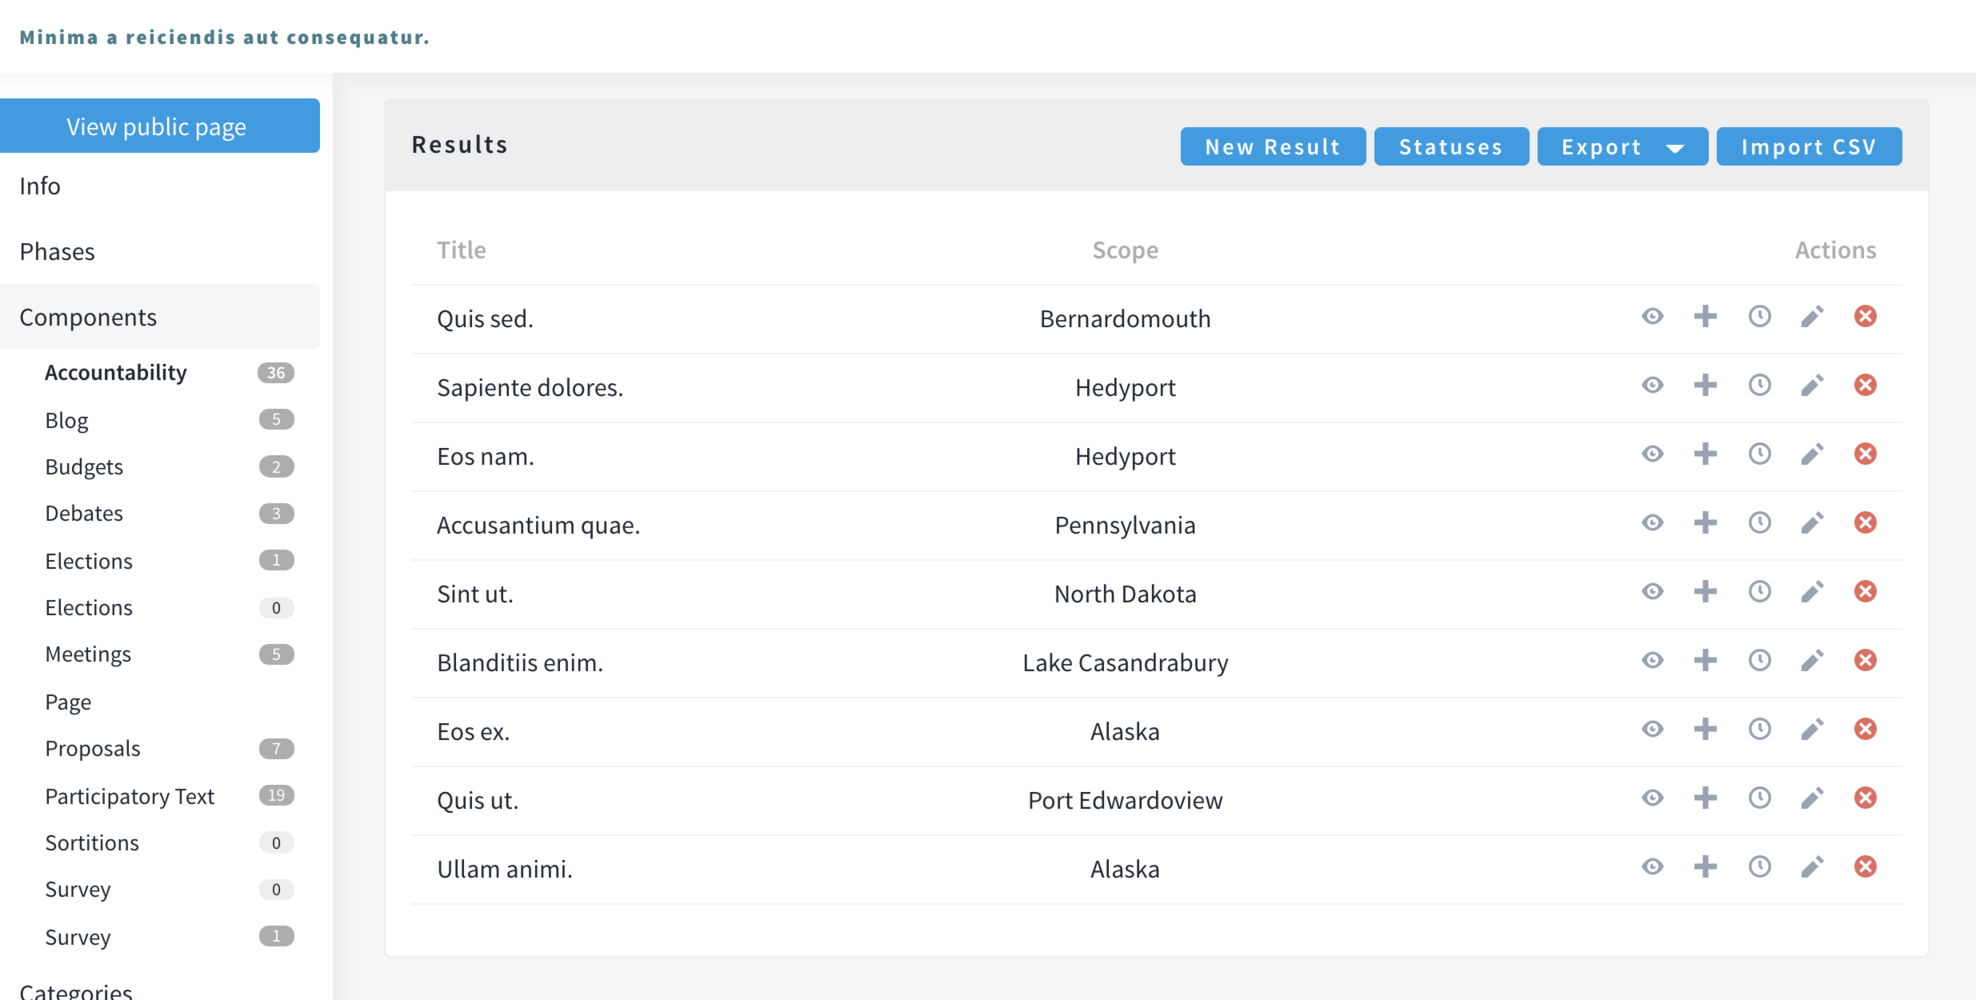Screen dimensions: 1976x1000
Task: Open the Phases sidebar menu item
Action: click(x=57, y=251)
